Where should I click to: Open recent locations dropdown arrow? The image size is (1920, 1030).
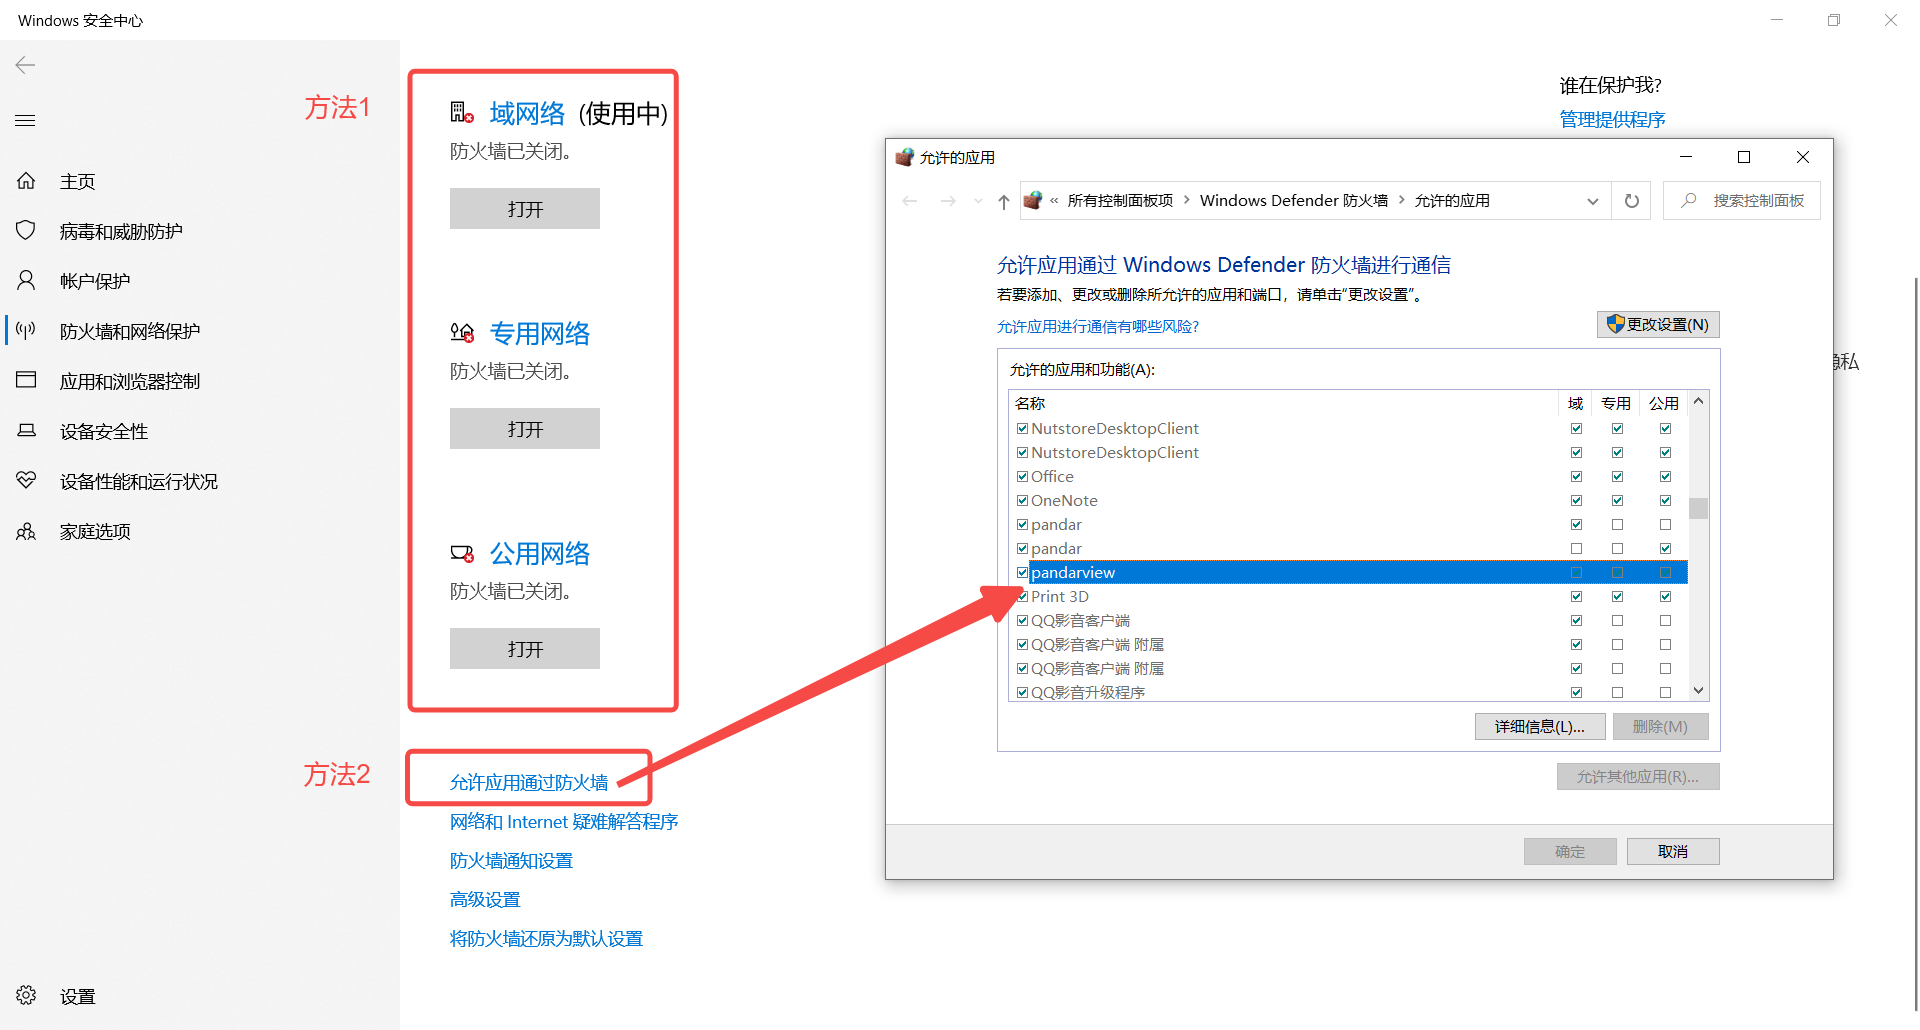pos(978,201)
